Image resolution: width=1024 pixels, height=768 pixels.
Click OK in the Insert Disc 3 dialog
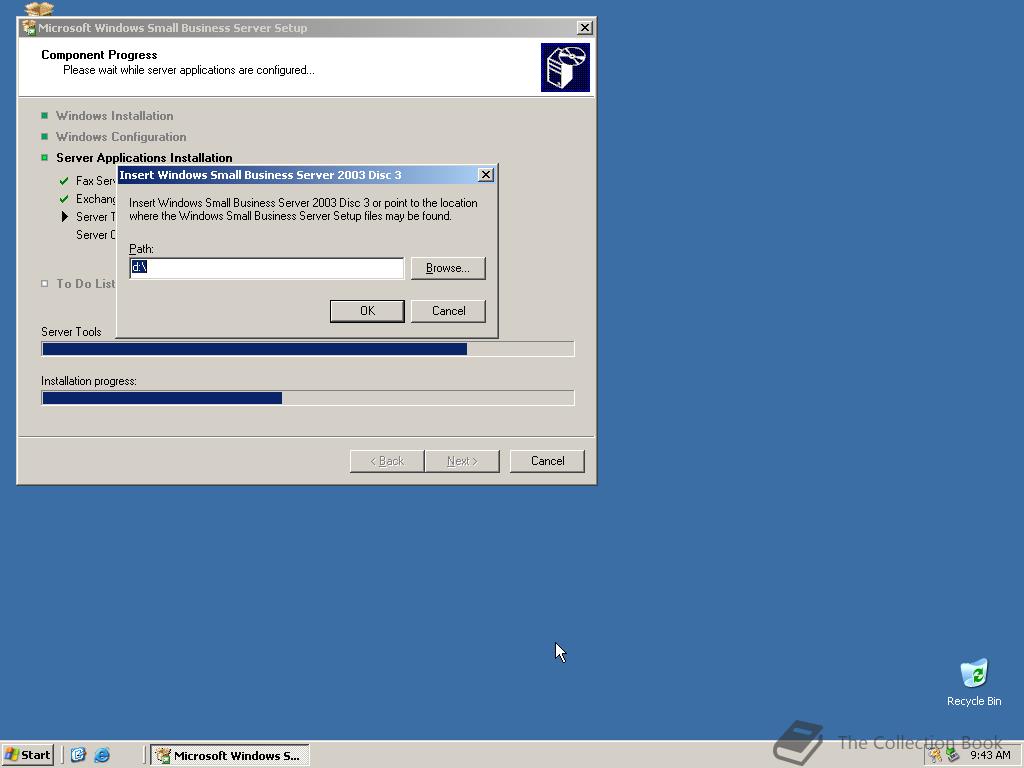coord(367,311)
